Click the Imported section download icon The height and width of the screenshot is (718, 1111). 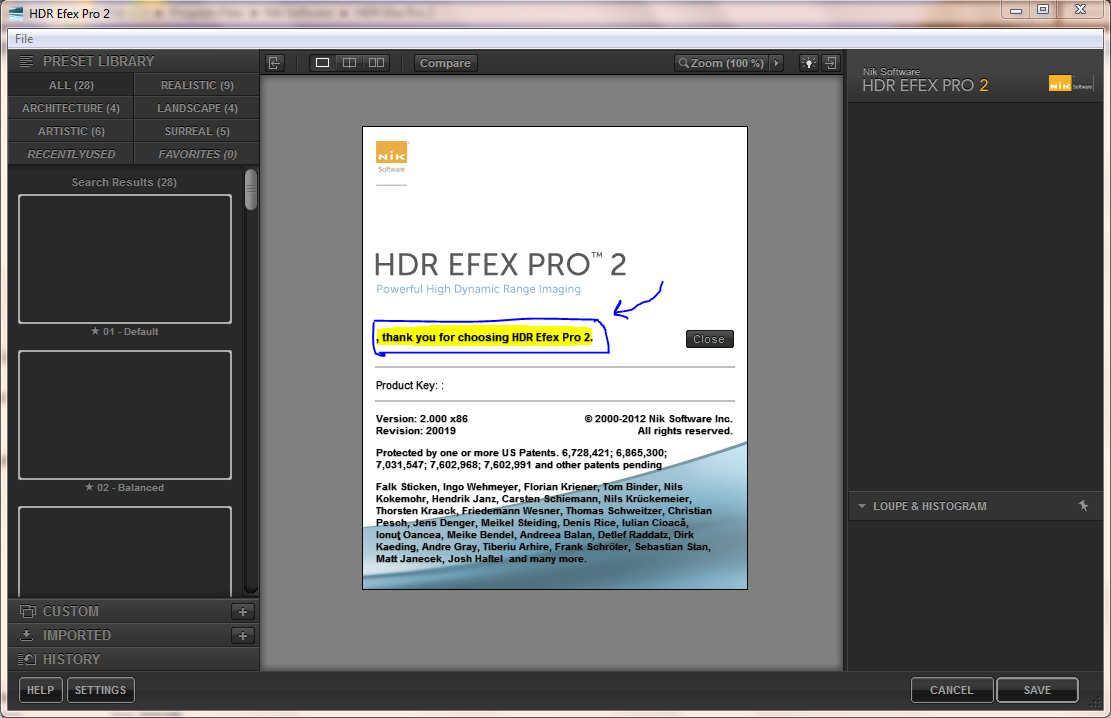27,635
